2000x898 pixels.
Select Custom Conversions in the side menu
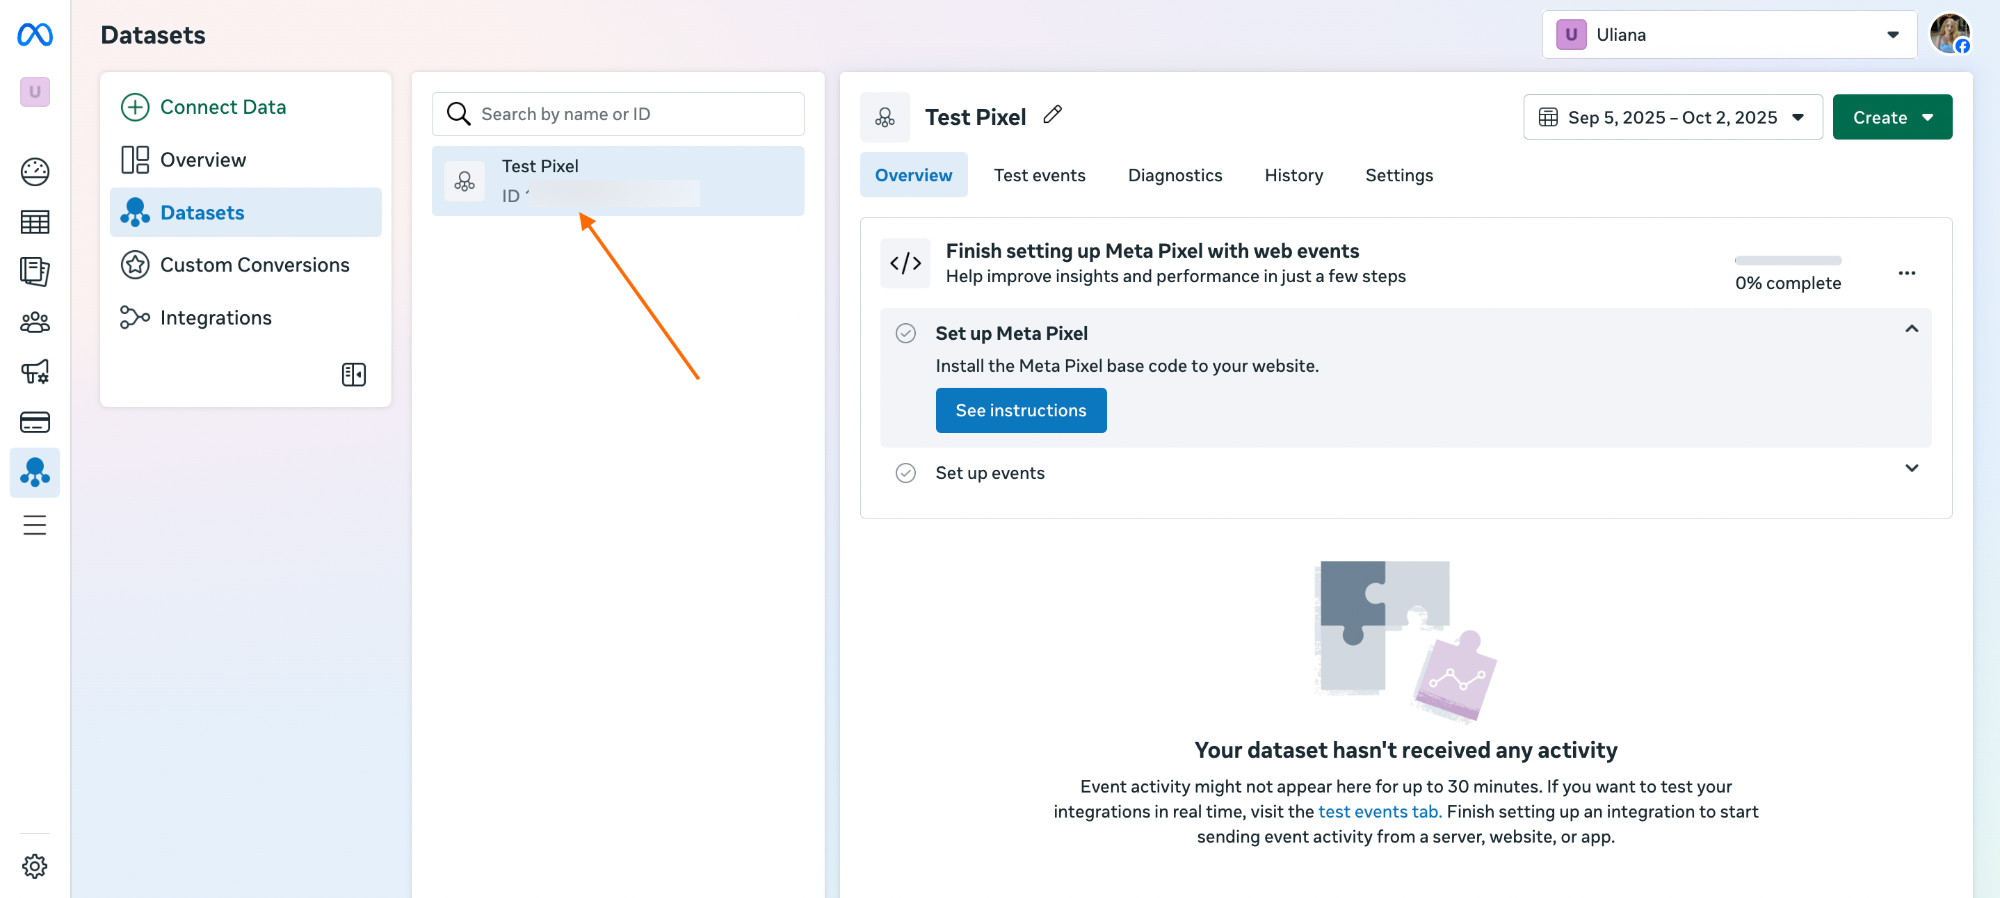pyautogui.click(x=246, y=265)
